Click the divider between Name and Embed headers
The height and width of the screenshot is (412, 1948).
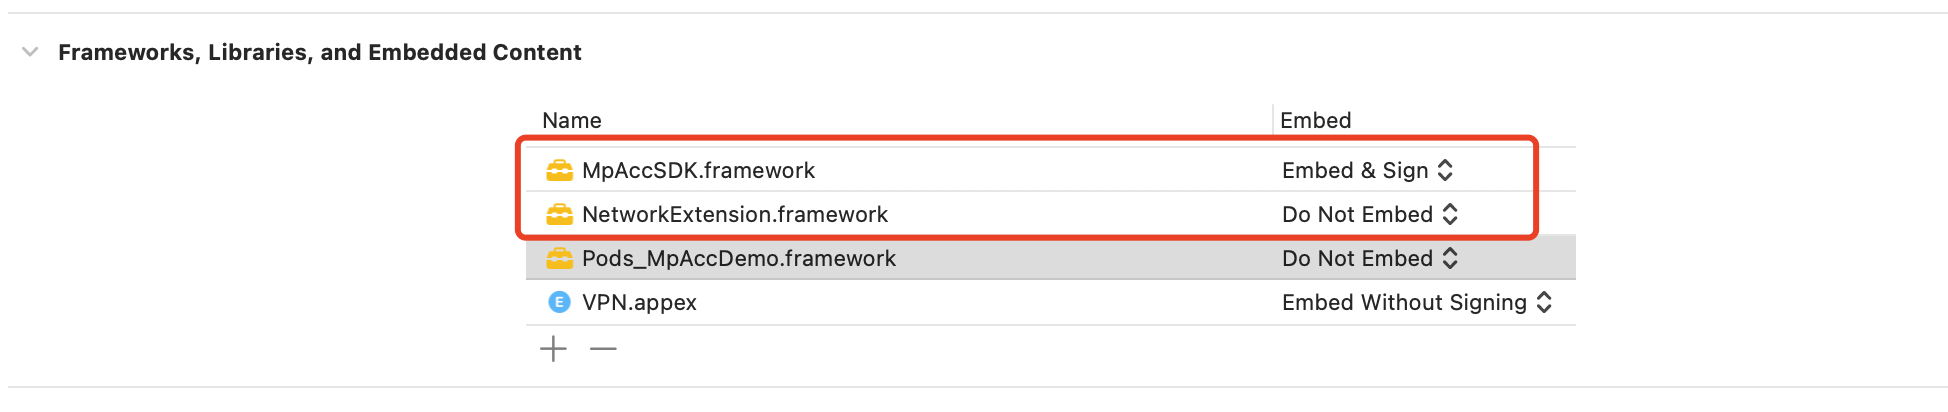click(1273, 120)
